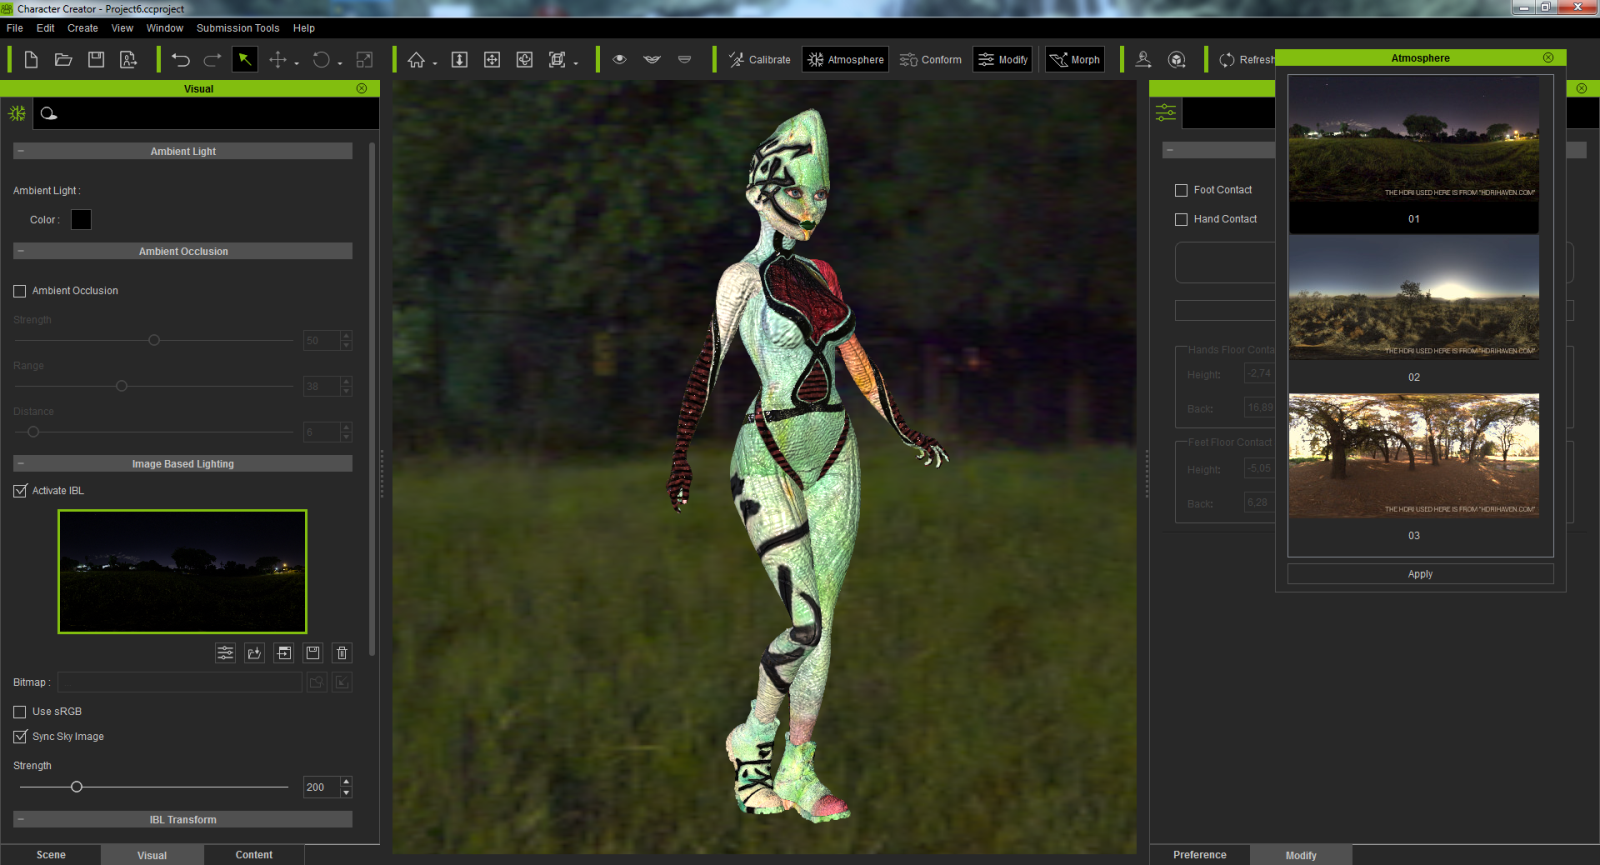Choose the Rotate tool
1600x865 pixels.
coord(321,60)
